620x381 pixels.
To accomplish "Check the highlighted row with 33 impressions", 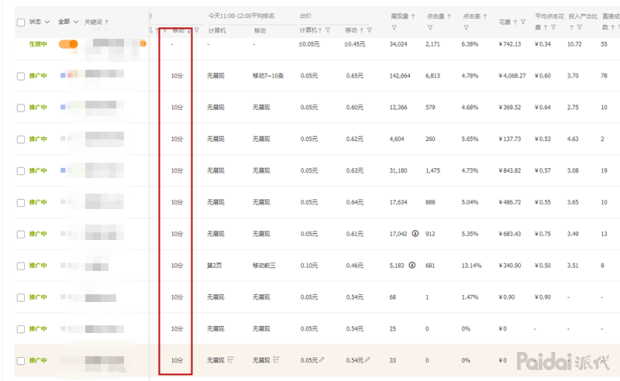I will 21,361.
